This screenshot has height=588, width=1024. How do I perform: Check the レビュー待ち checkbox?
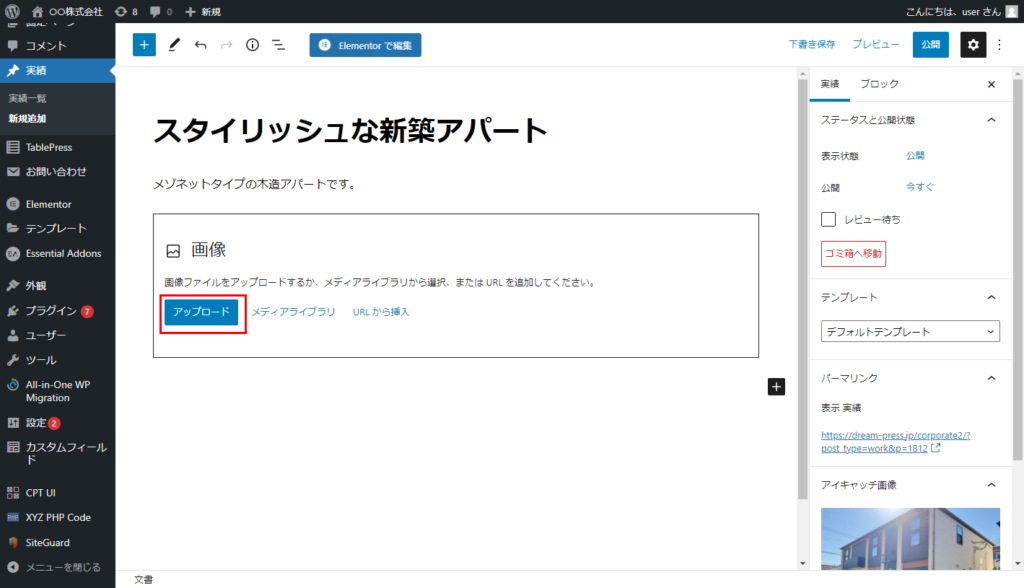[x=828, y=219]
